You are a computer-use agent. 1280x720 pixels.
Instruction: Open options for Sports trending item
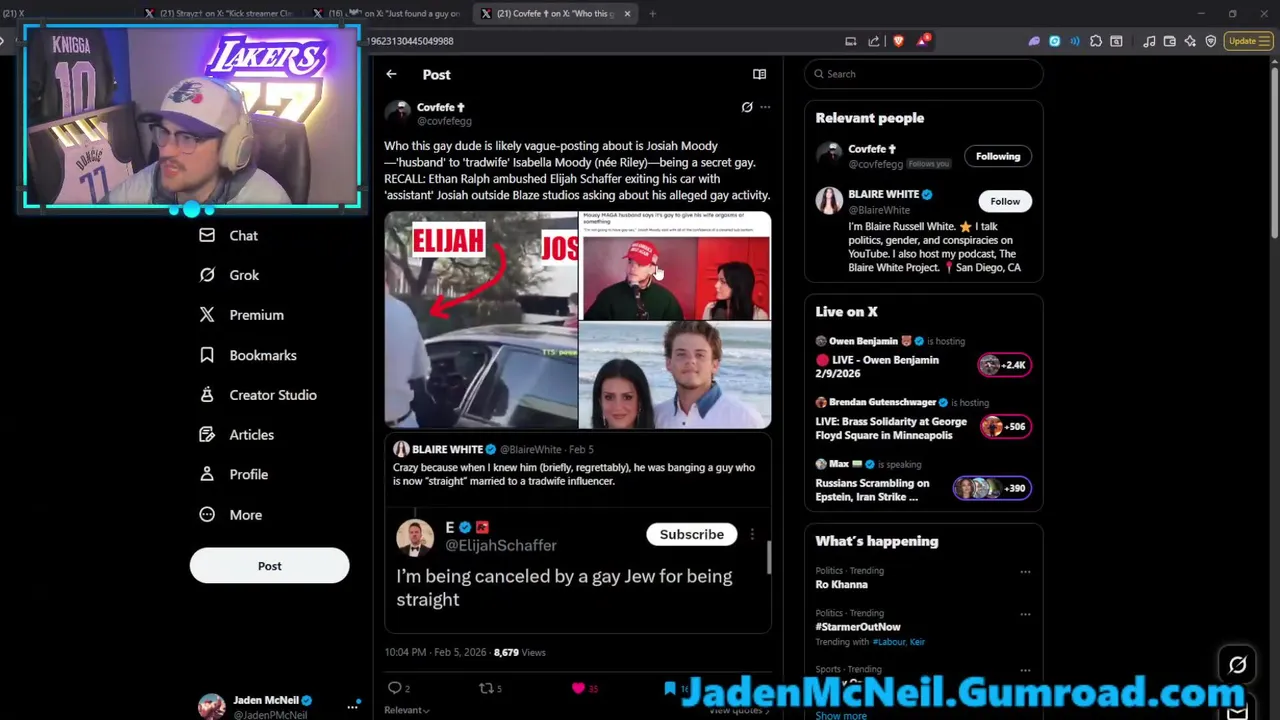[x=1025, y=670]
